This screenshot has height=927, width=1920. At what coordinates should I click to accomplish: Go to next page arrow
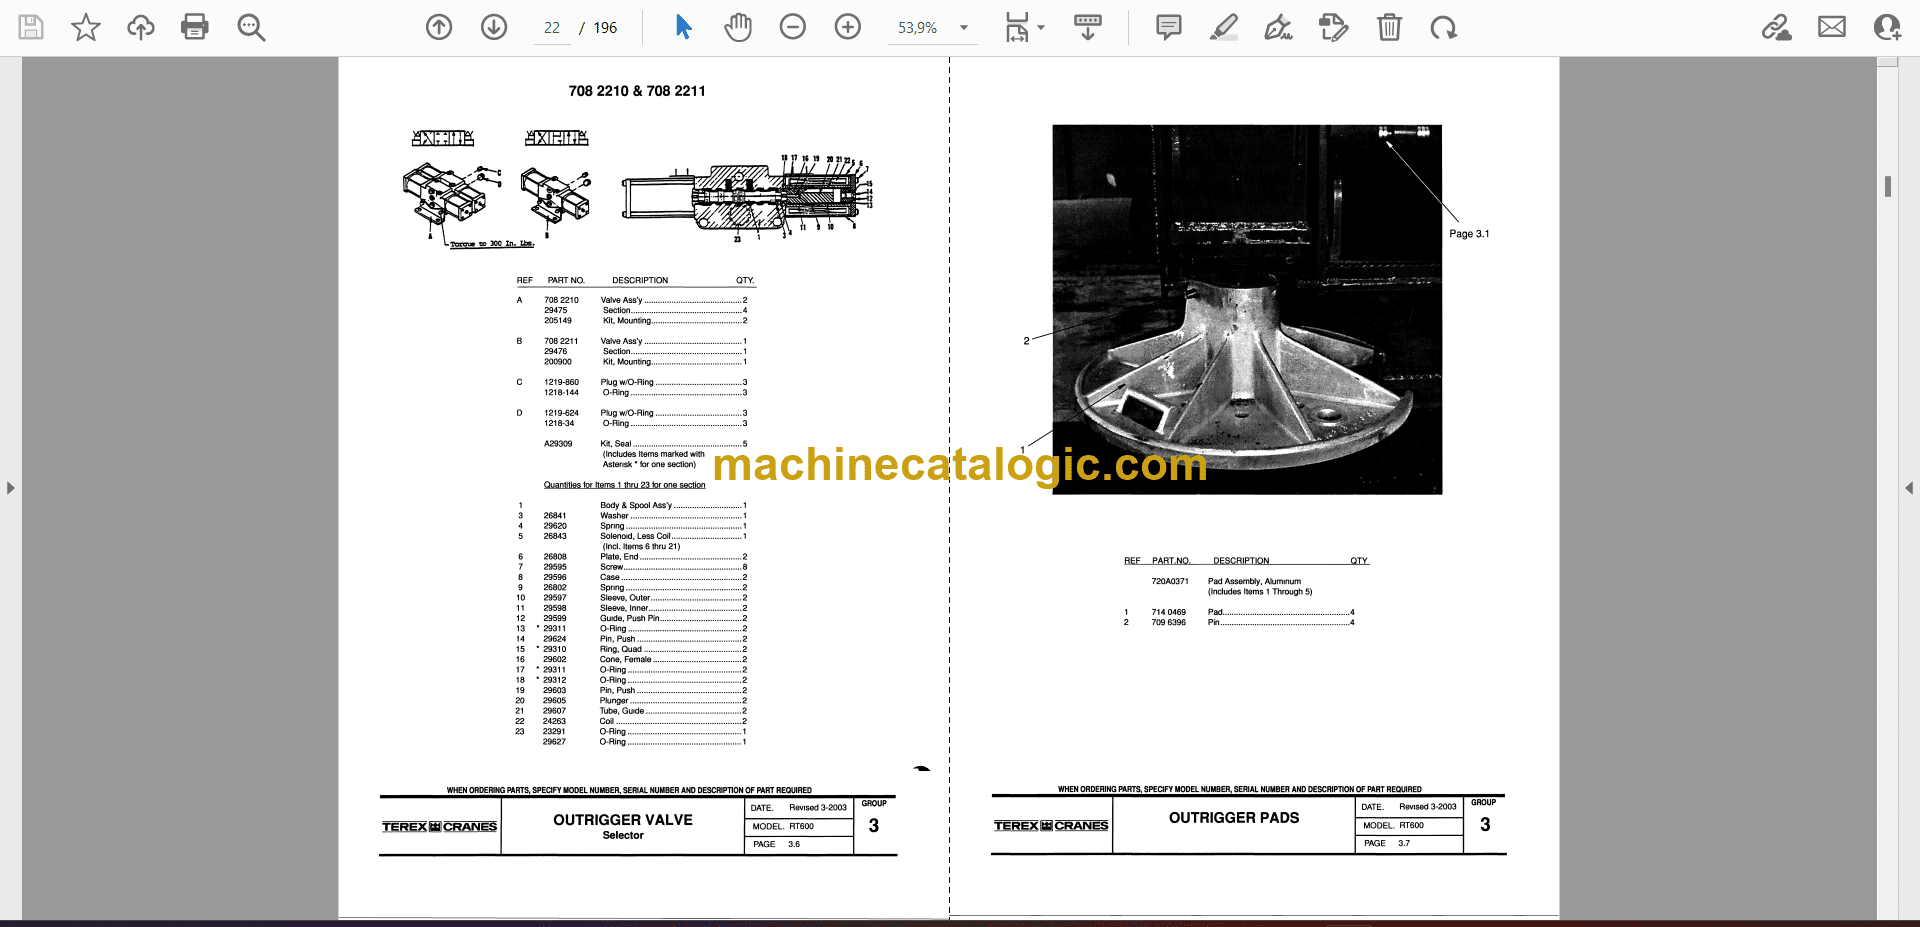pyautogui.click(x=494, y=27)
